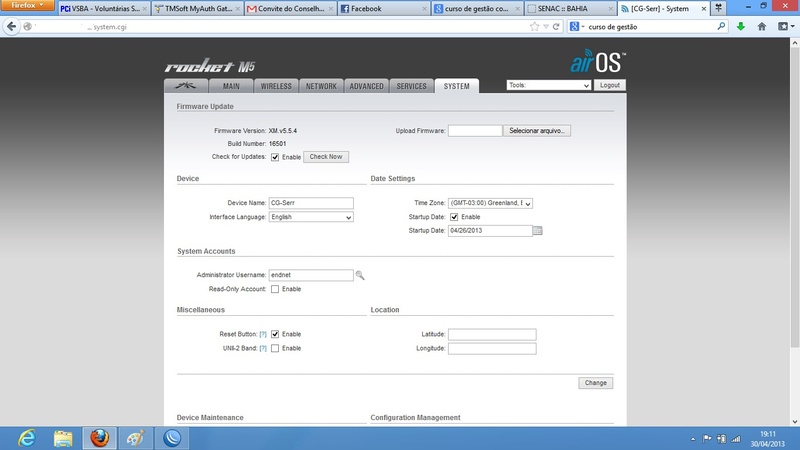The height and width of the screenshot is (450, 800).
Task: Open URL history dropdown arrow
Action: (546, 27)
